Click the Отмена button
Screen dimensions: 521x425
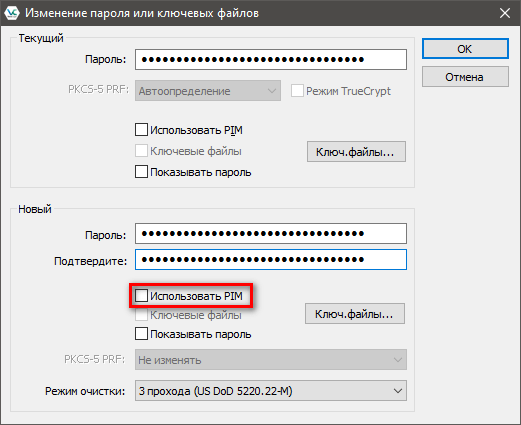pos(465,77)
